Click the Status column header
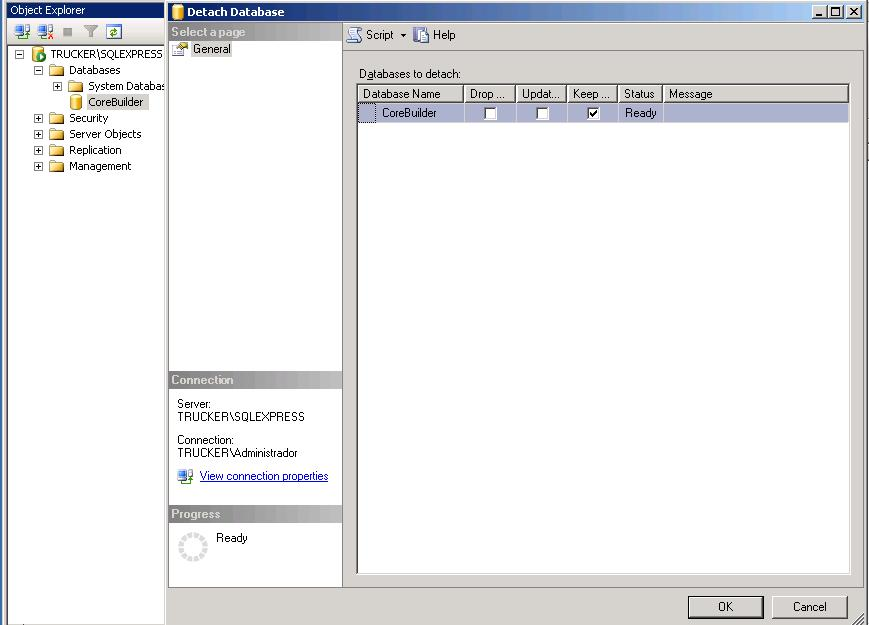869x625 pixels. 640,94
